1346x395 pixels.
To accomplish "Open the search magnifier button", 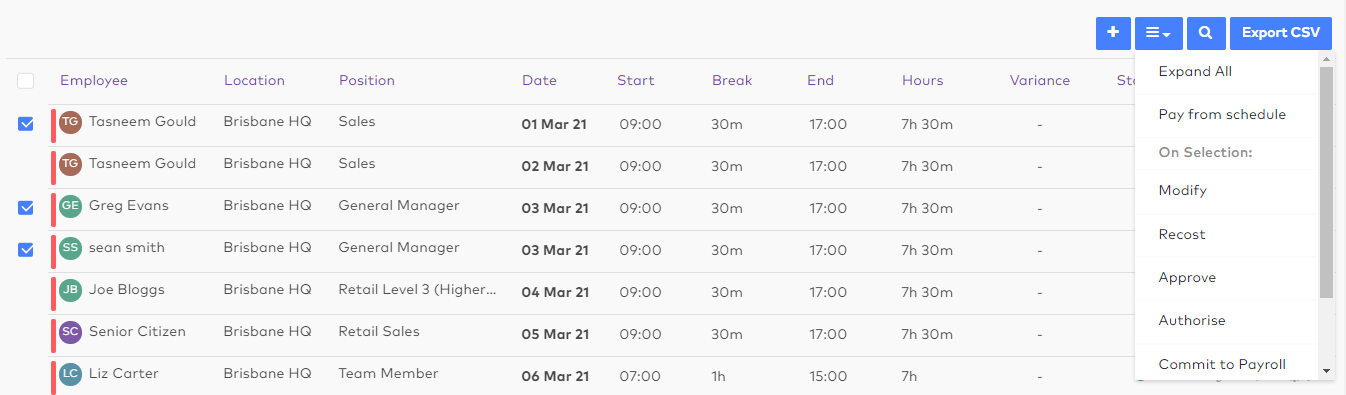I will tap(1206, 33).
